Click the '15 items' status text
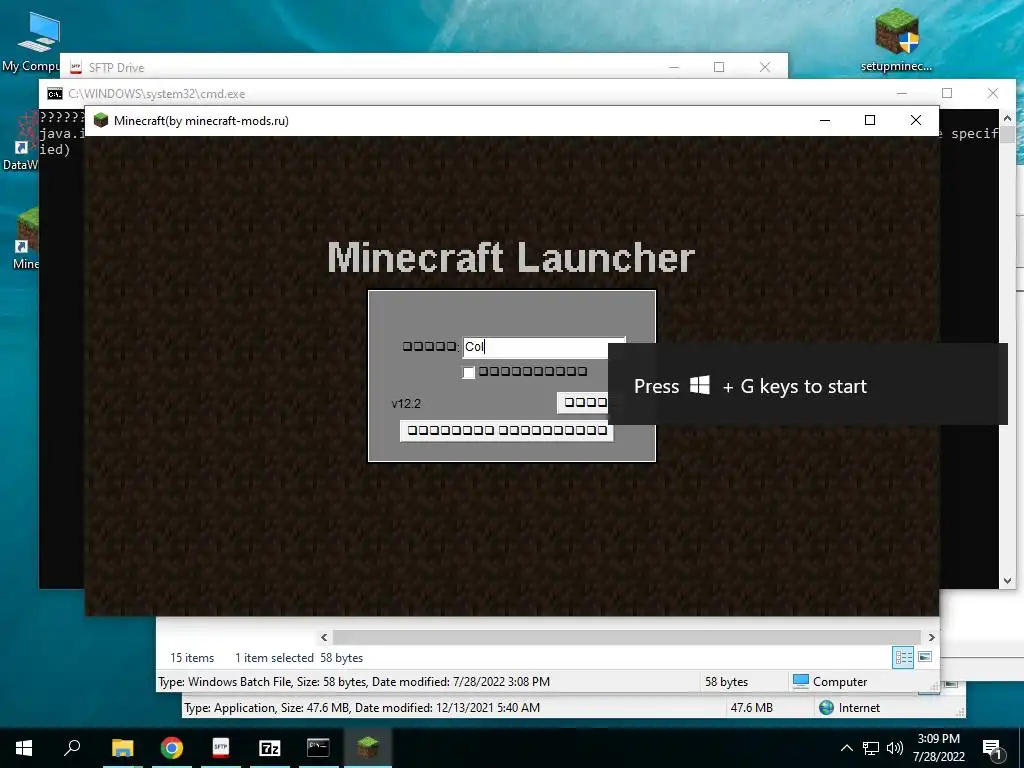Image resolution: width=1024 pixels, height=768 pixels. [192, 658]
